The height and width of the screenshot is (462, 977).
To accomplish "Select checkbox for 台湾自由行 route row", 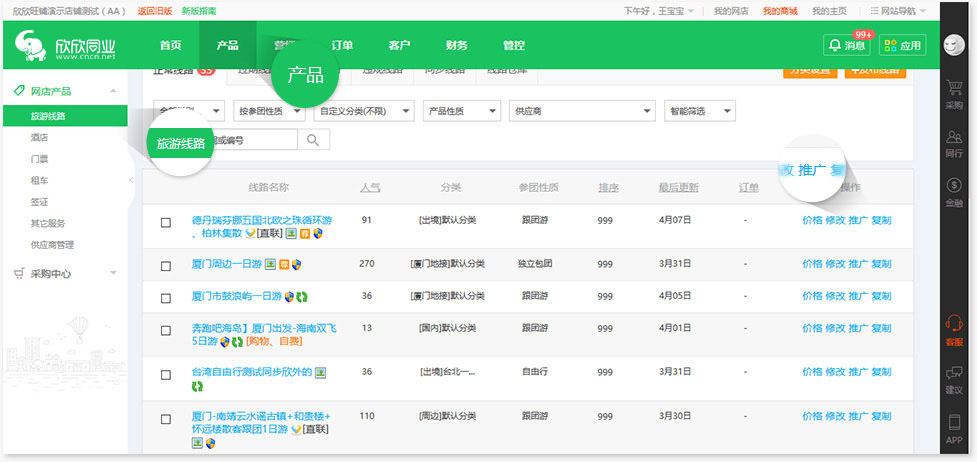I will pos(166,373).
